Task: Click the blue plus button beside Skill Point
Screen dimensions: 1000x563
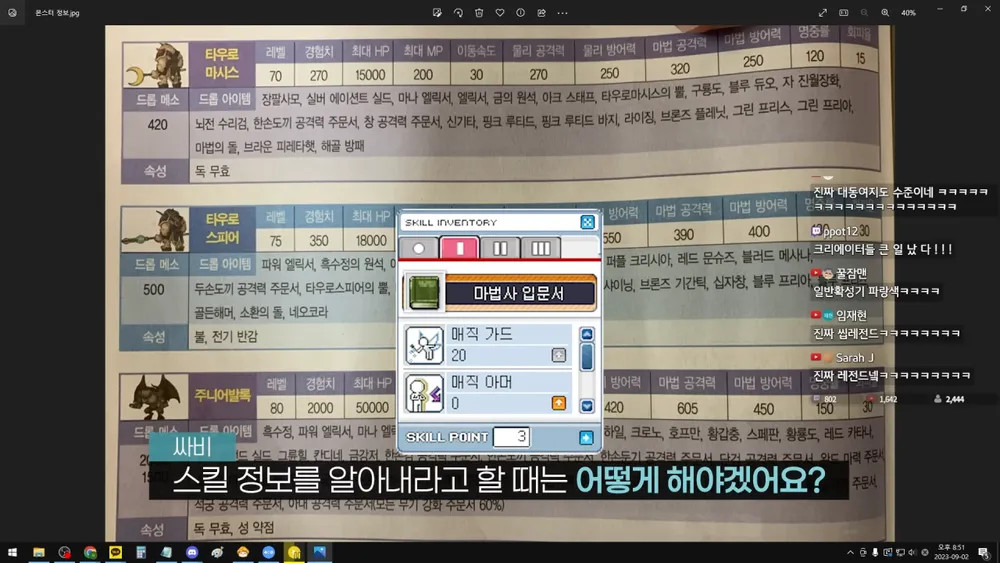Action: point(586,437)
